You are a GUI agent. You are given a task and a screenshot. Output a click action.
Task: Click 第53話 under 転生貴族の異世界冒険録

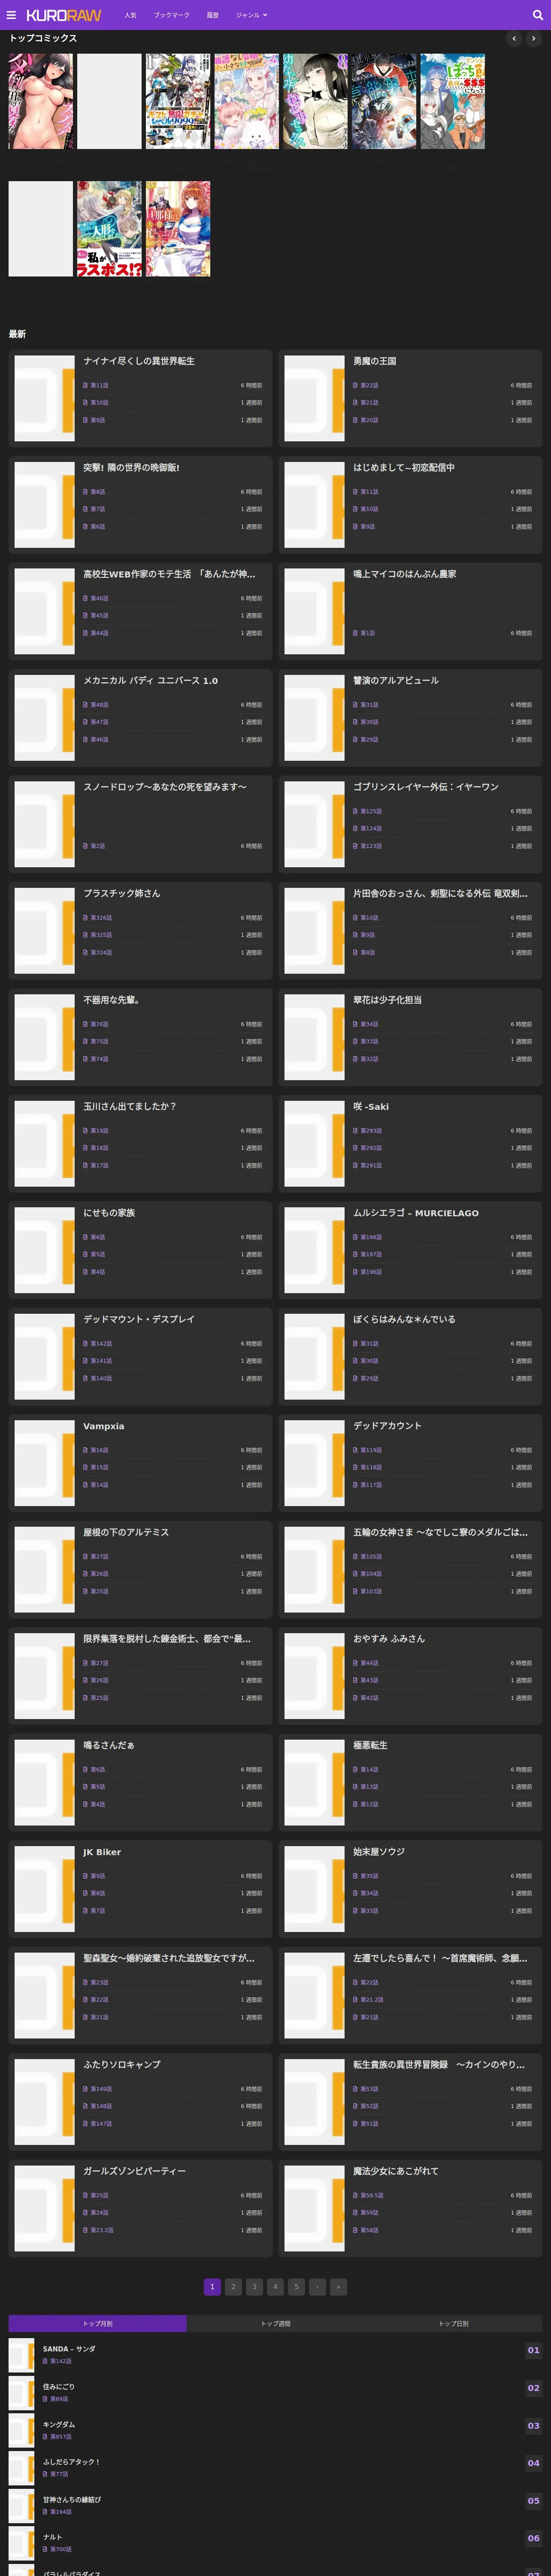(369, 2089)
